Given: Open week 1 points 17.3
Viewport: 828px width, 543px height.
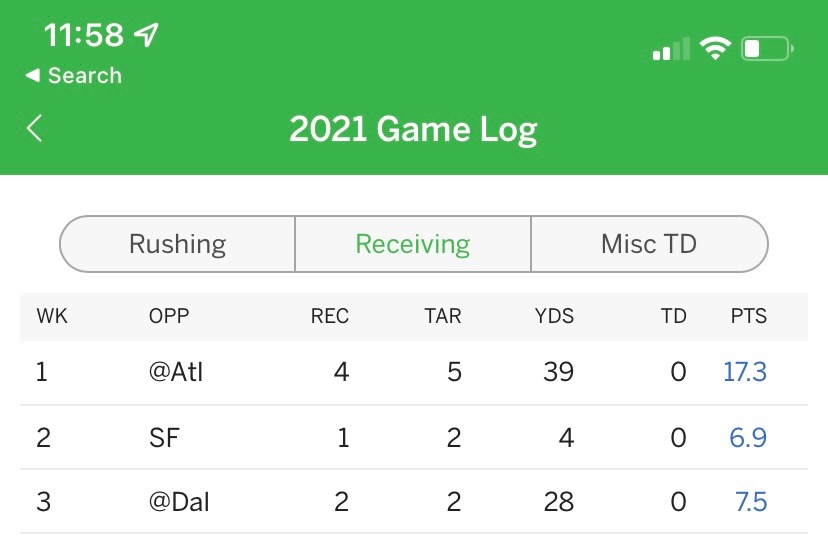Looking at the screenshot, I should tap(745, 373).
